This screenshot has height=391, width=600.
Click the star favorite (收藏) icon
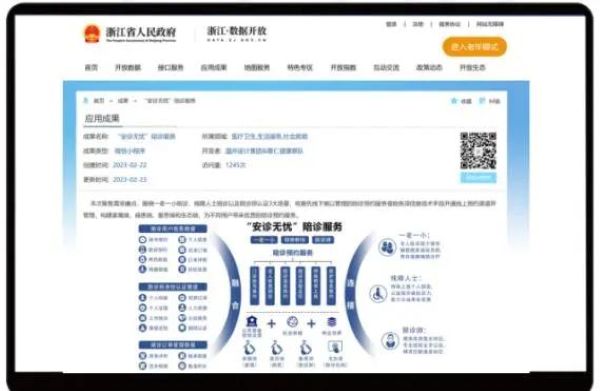point(454,101)
